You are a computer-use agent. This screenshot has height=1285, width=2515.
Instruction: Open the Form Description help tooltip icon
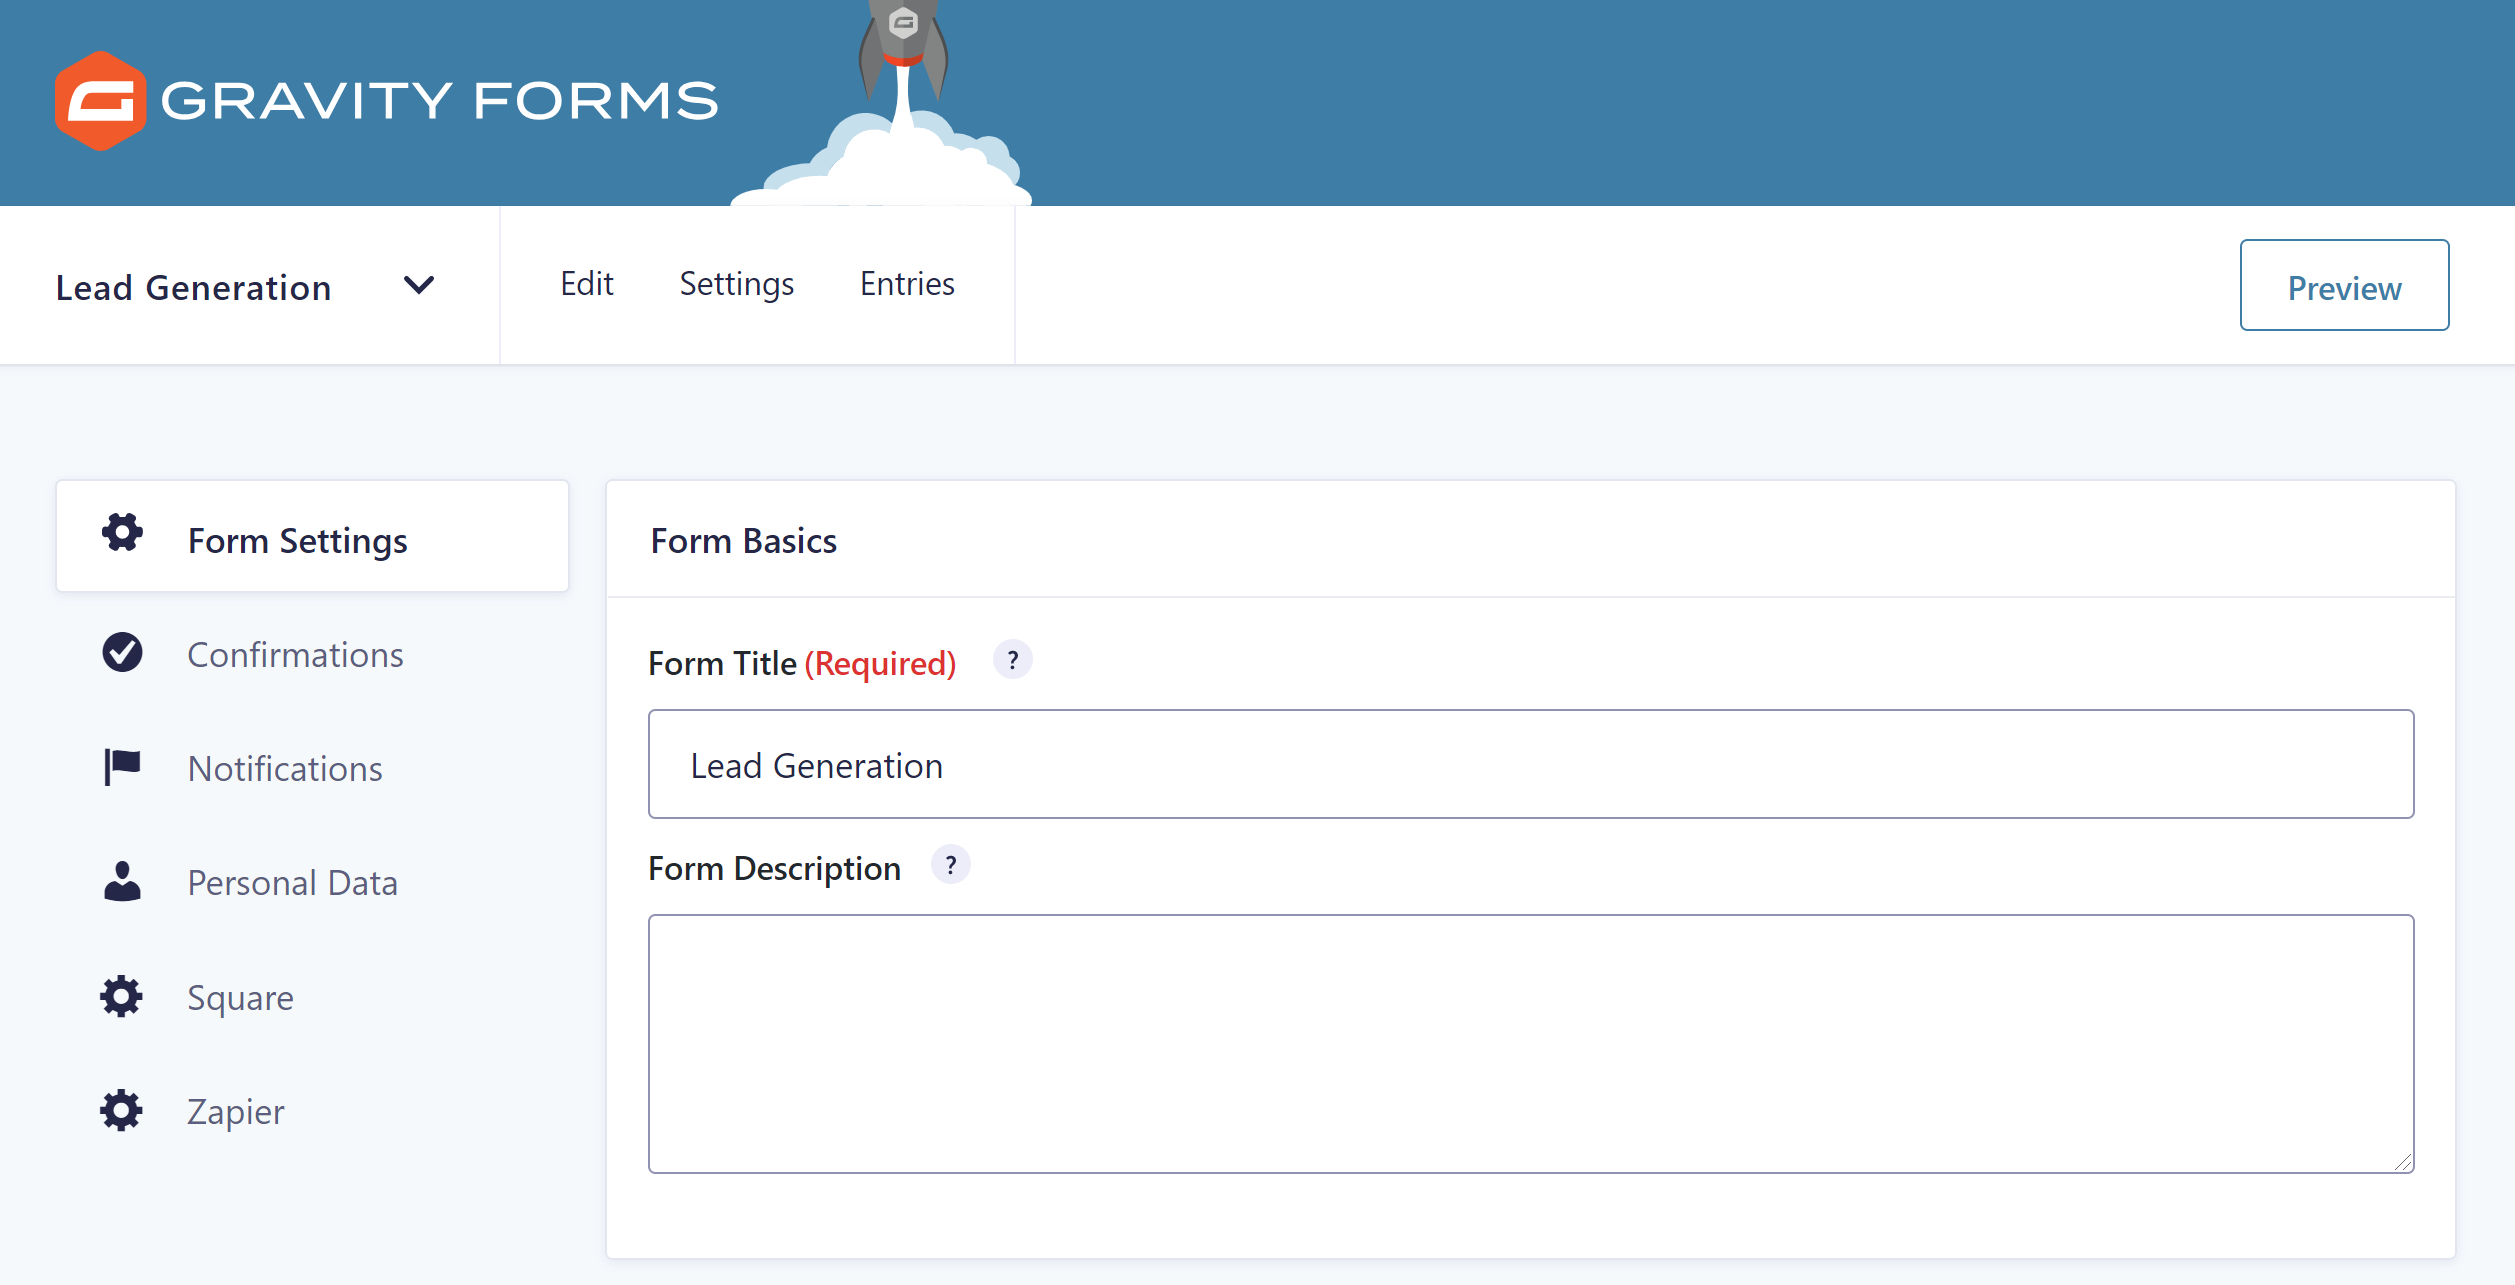click(950, 865)
